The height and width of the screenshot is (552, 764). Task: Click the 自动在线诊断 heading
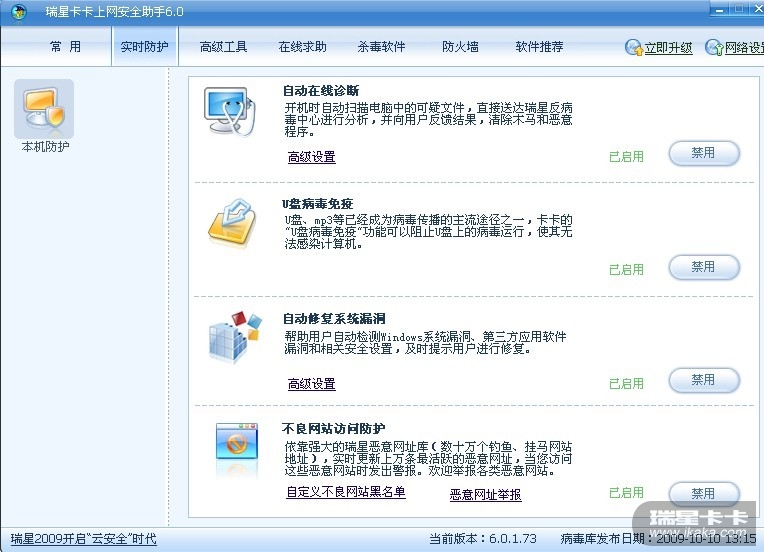tap(321, 91)
